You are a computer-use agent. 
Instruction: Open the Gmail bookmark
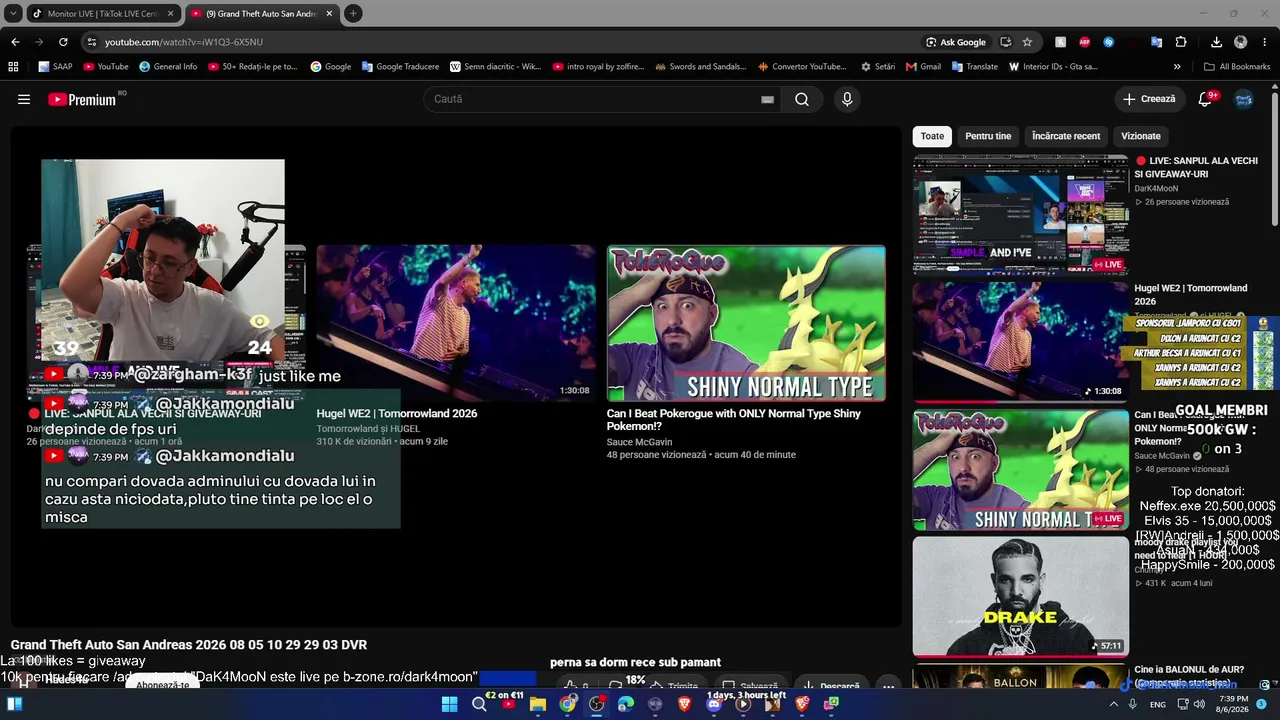(923, 67)
